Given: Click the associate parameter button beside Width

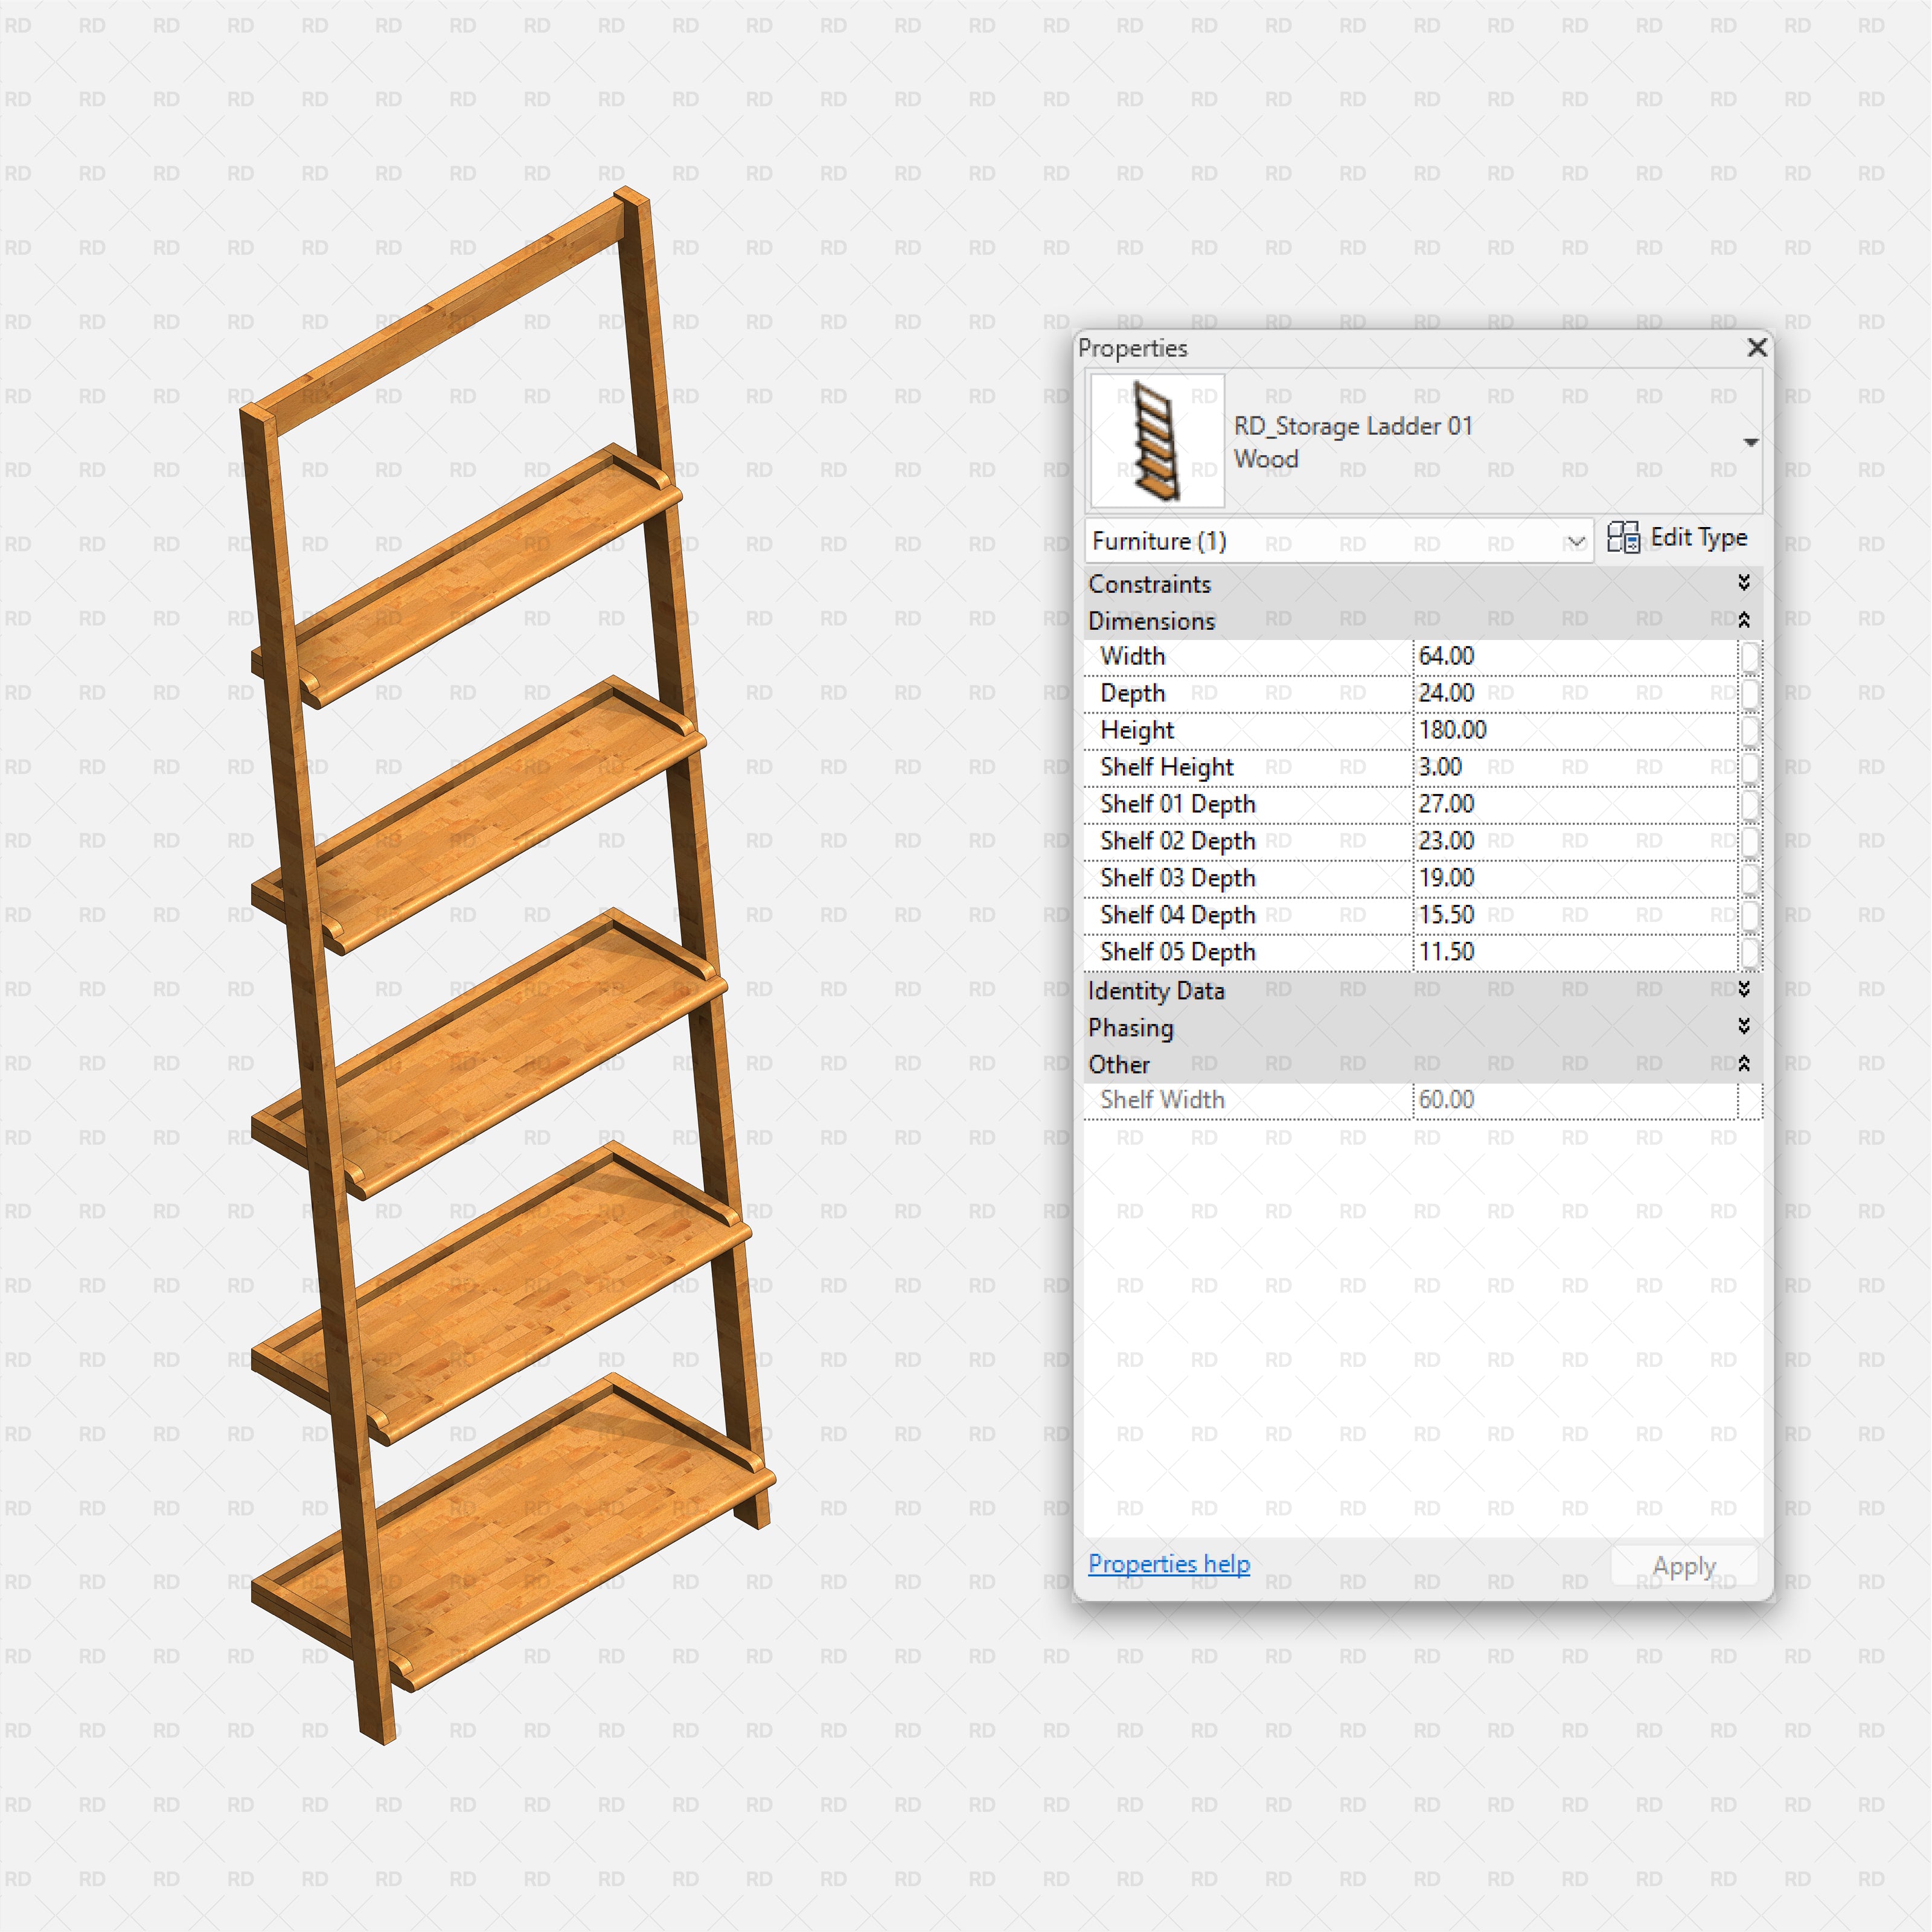Looking at the screenshot, I should 1750,656.
